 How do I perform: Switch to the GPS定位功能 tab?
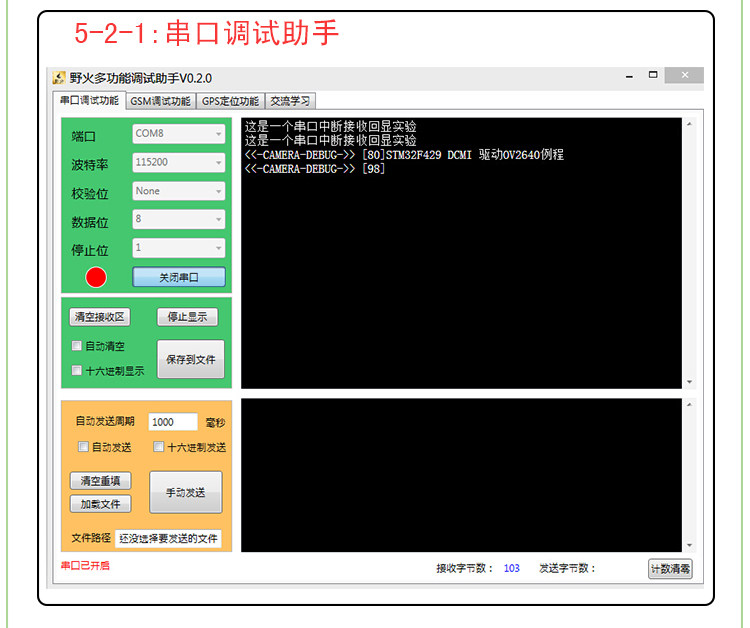point(230,101)
